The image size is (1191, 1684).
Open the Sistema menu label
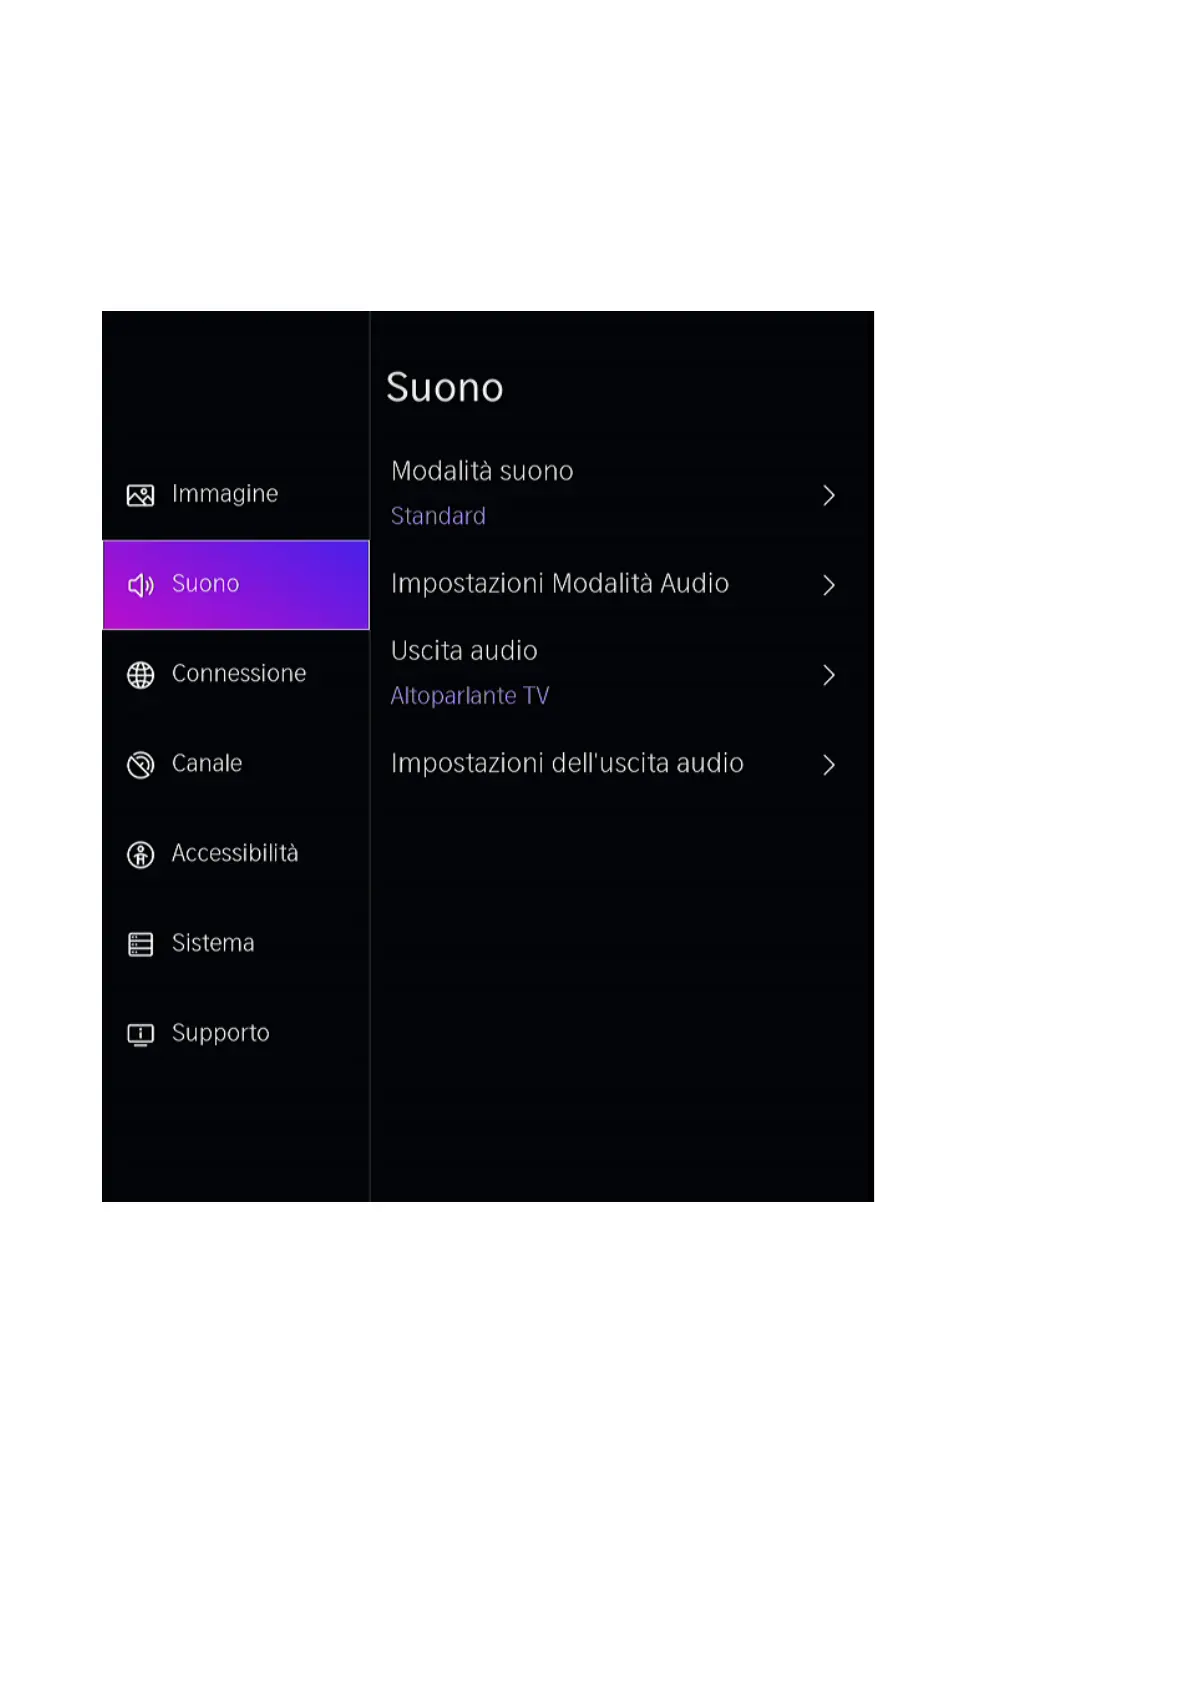pyautogui.click(x=213, y=943)
